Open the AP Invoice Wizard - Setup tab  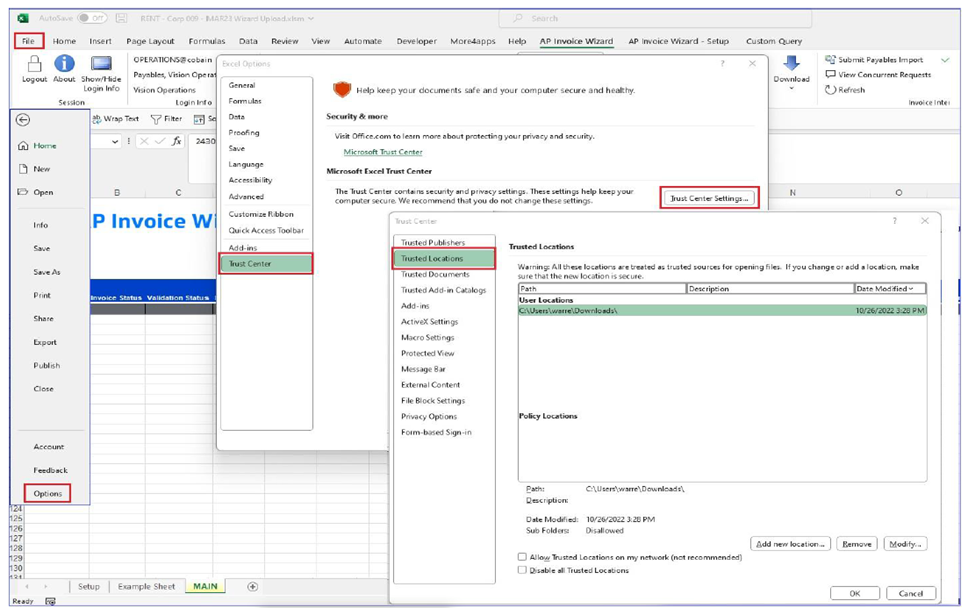pos(678,41)
